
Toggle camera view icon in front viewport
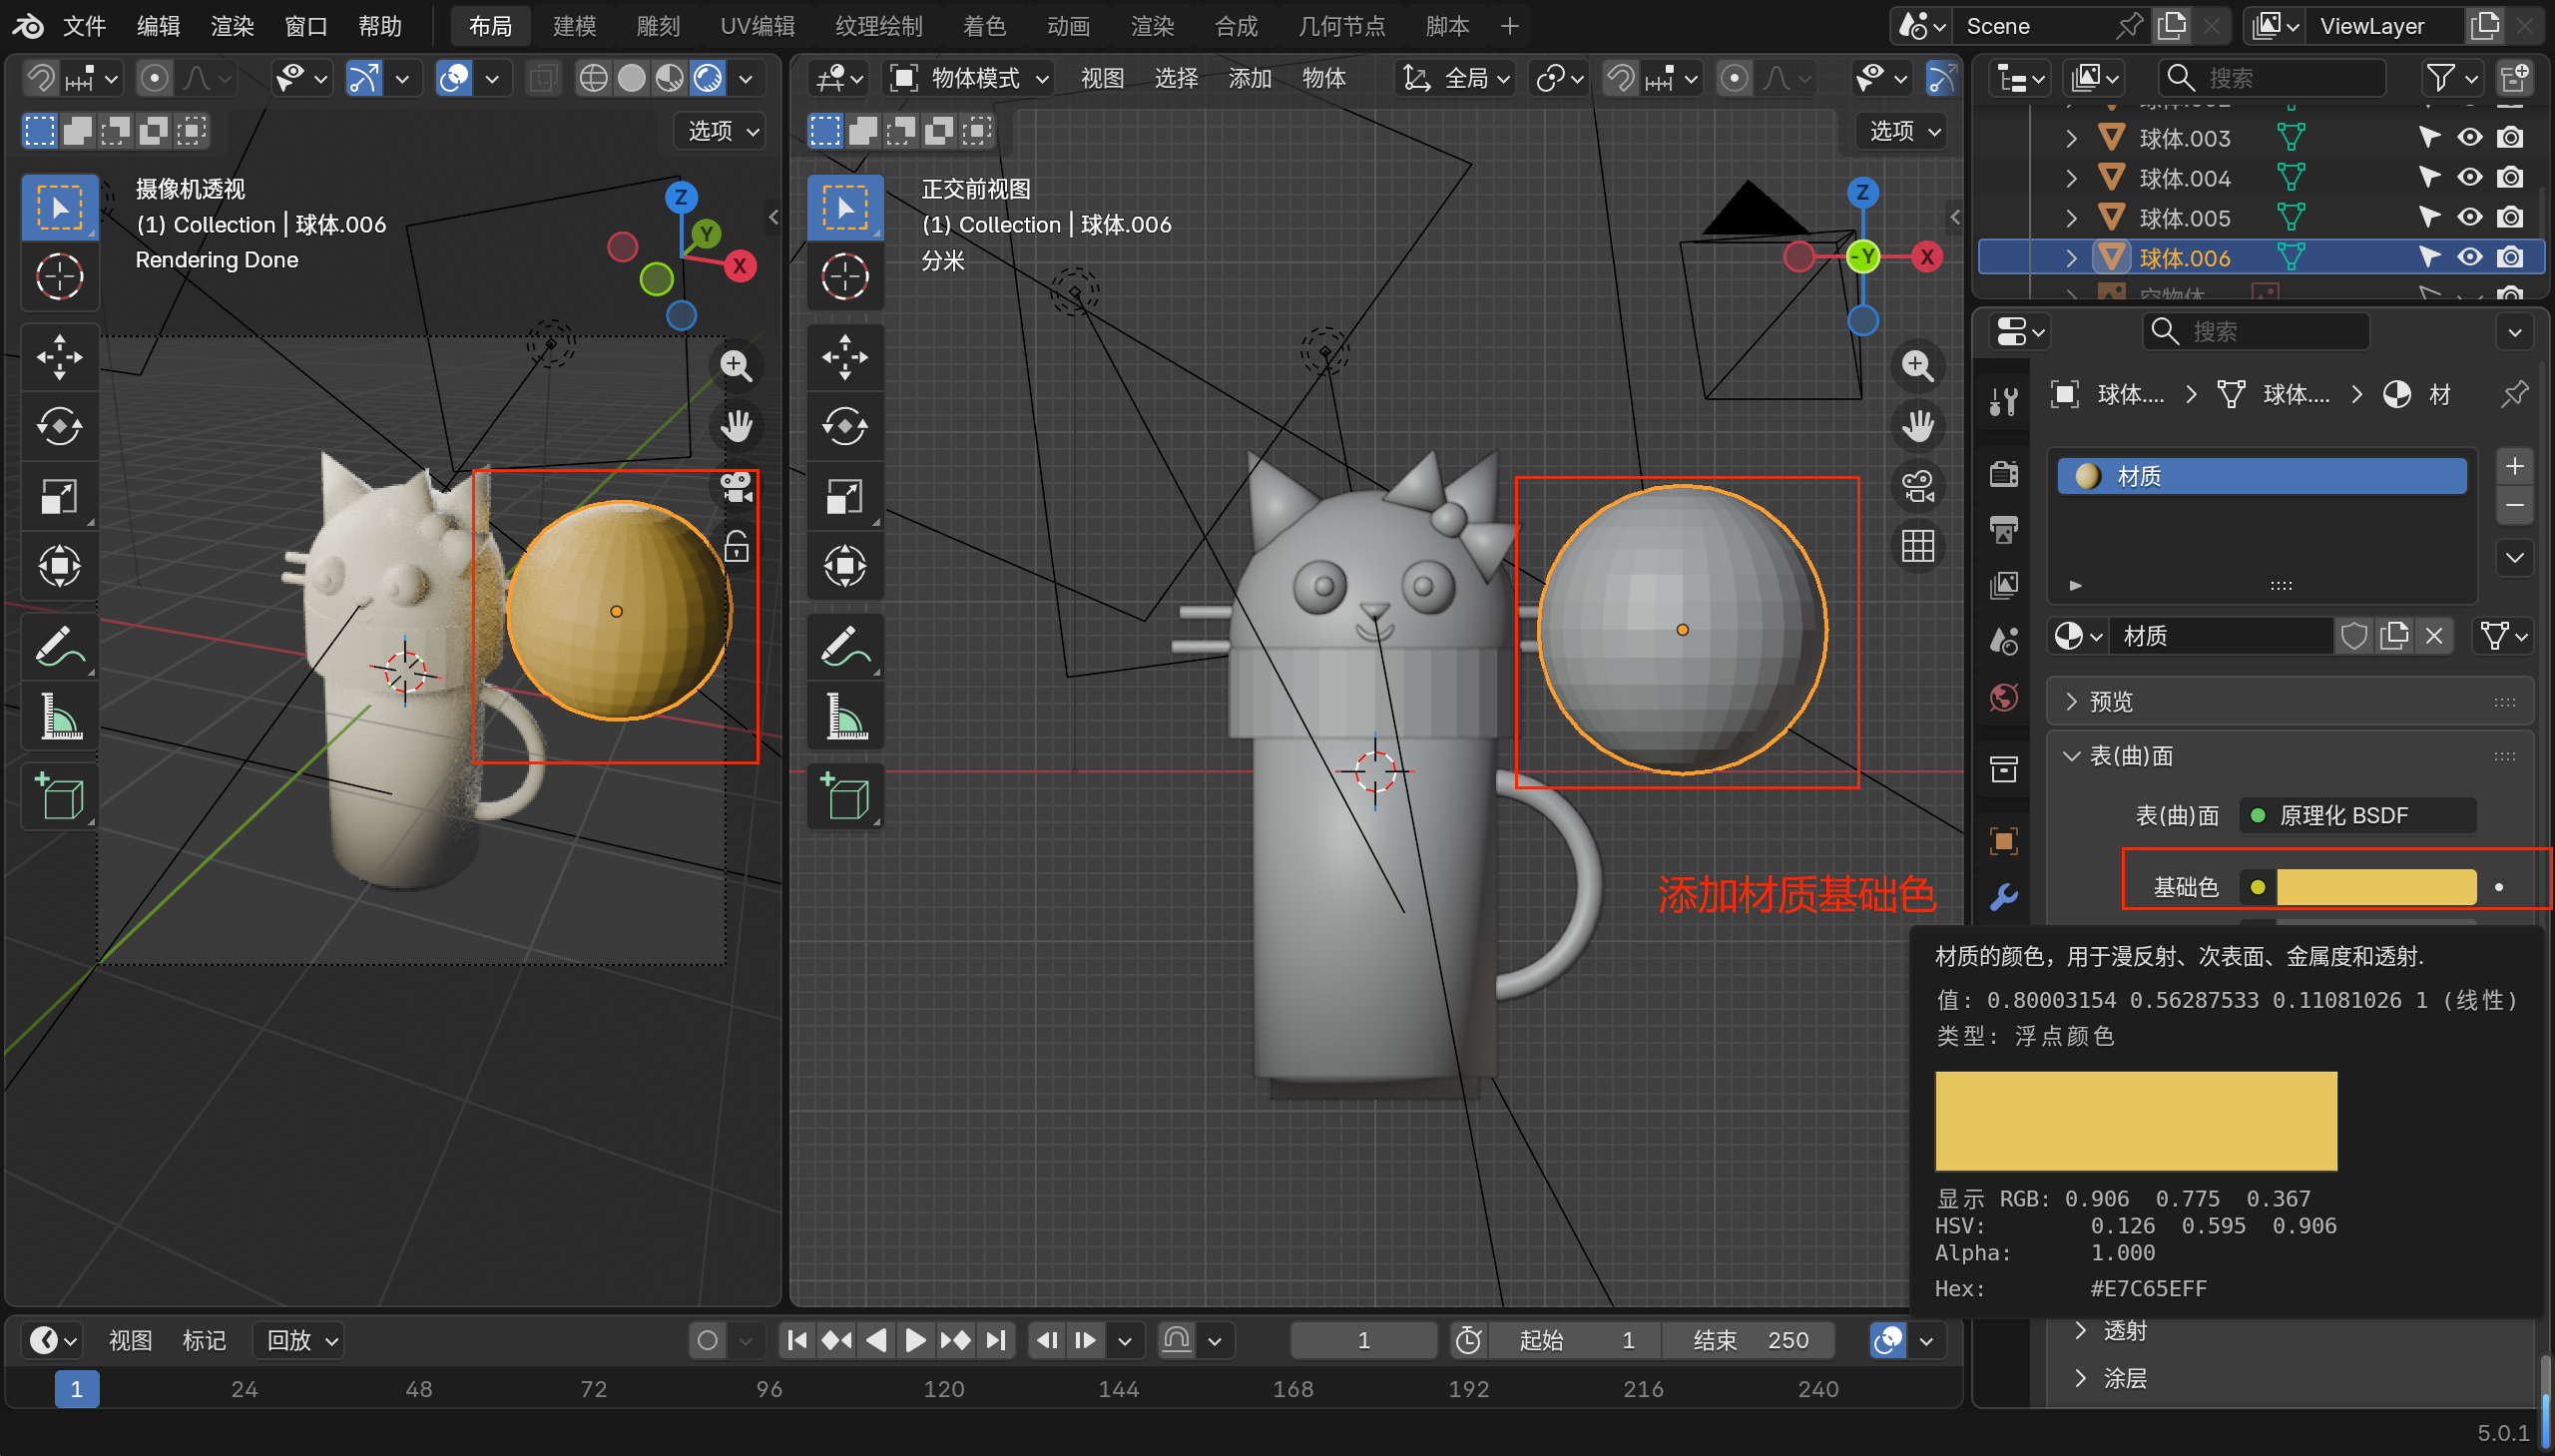pyautogui.click(x=1917, y=487)
